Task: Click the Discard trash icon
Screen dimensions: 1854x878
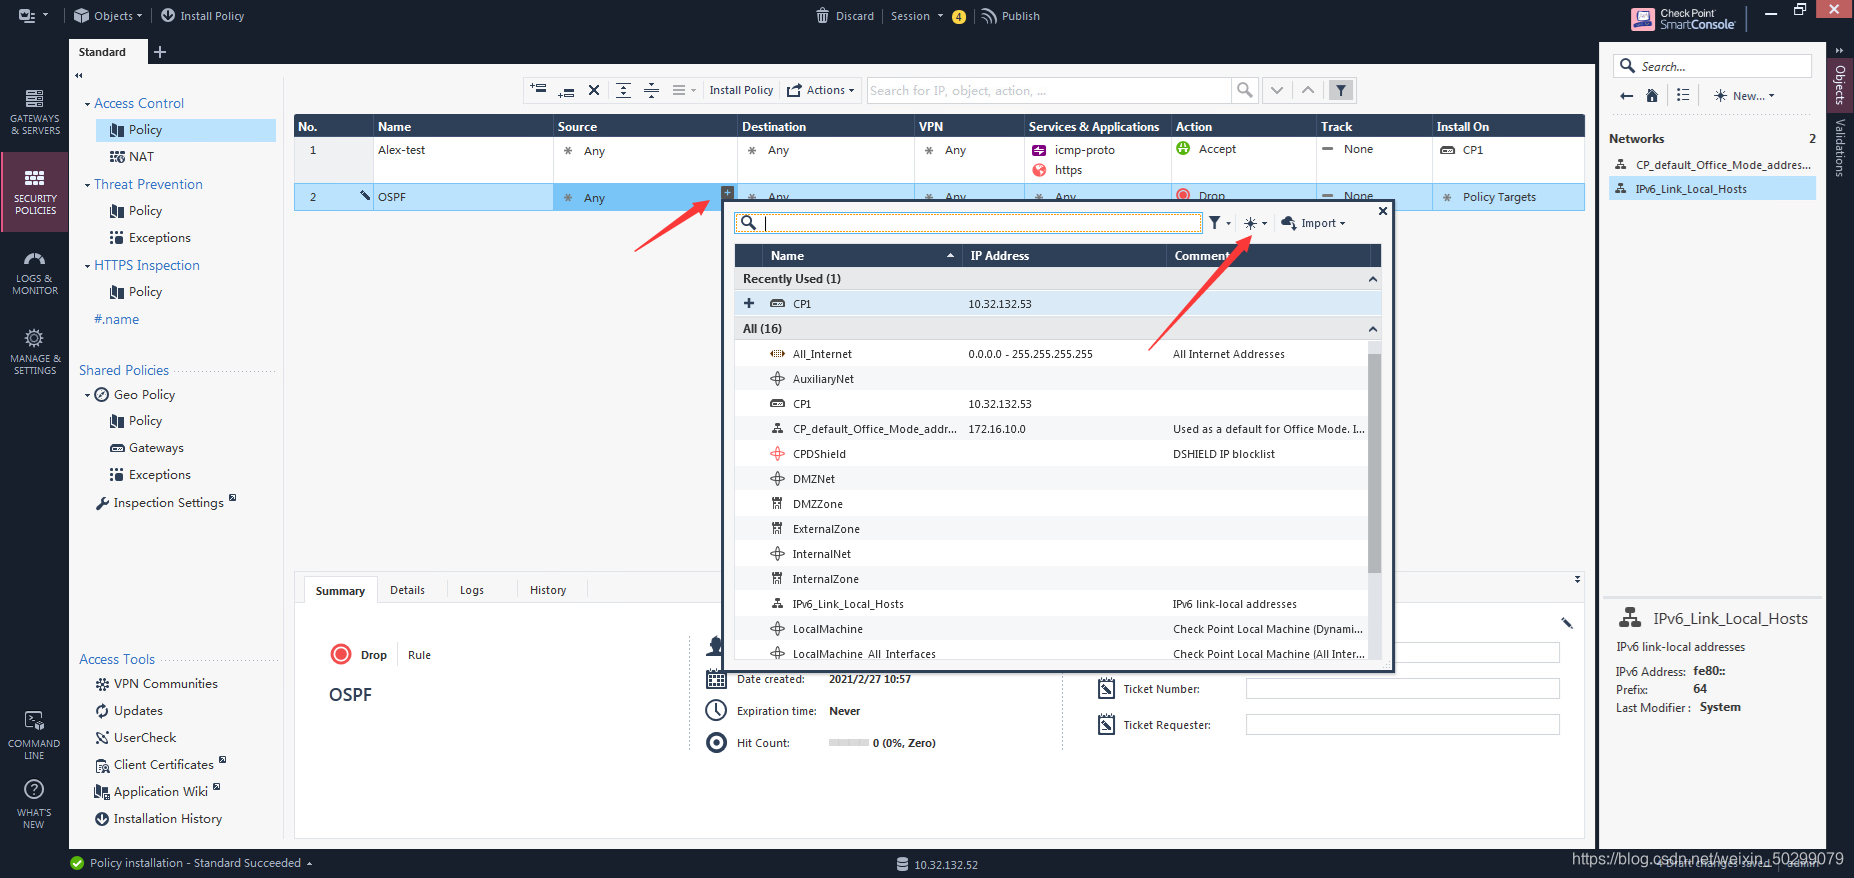Action: pyautogui.click(x=822, y=16)
